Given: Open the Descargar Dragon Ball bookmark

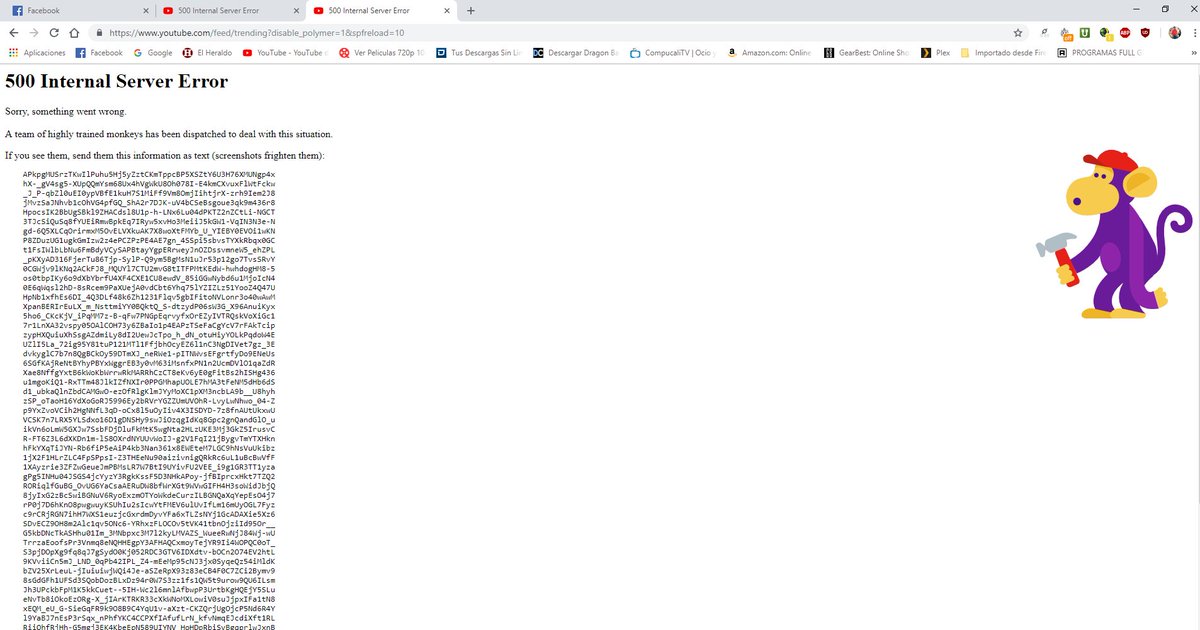Looking at the screenshot, I should (x=576, y=53).
